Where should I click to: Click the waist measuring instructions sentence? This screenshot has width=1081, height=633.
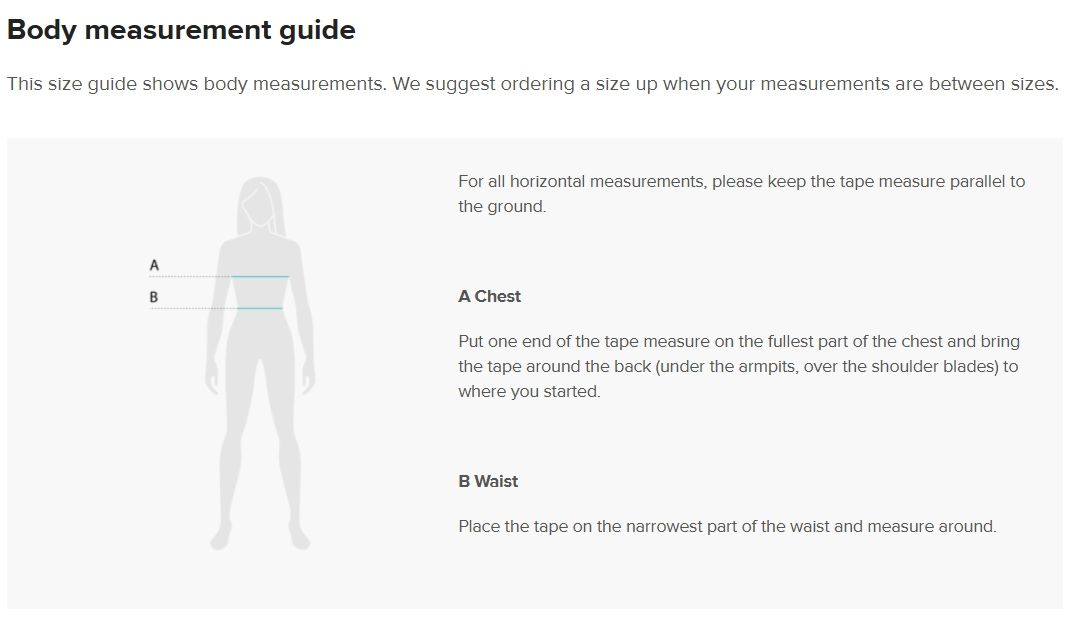[x=727, y=526]
